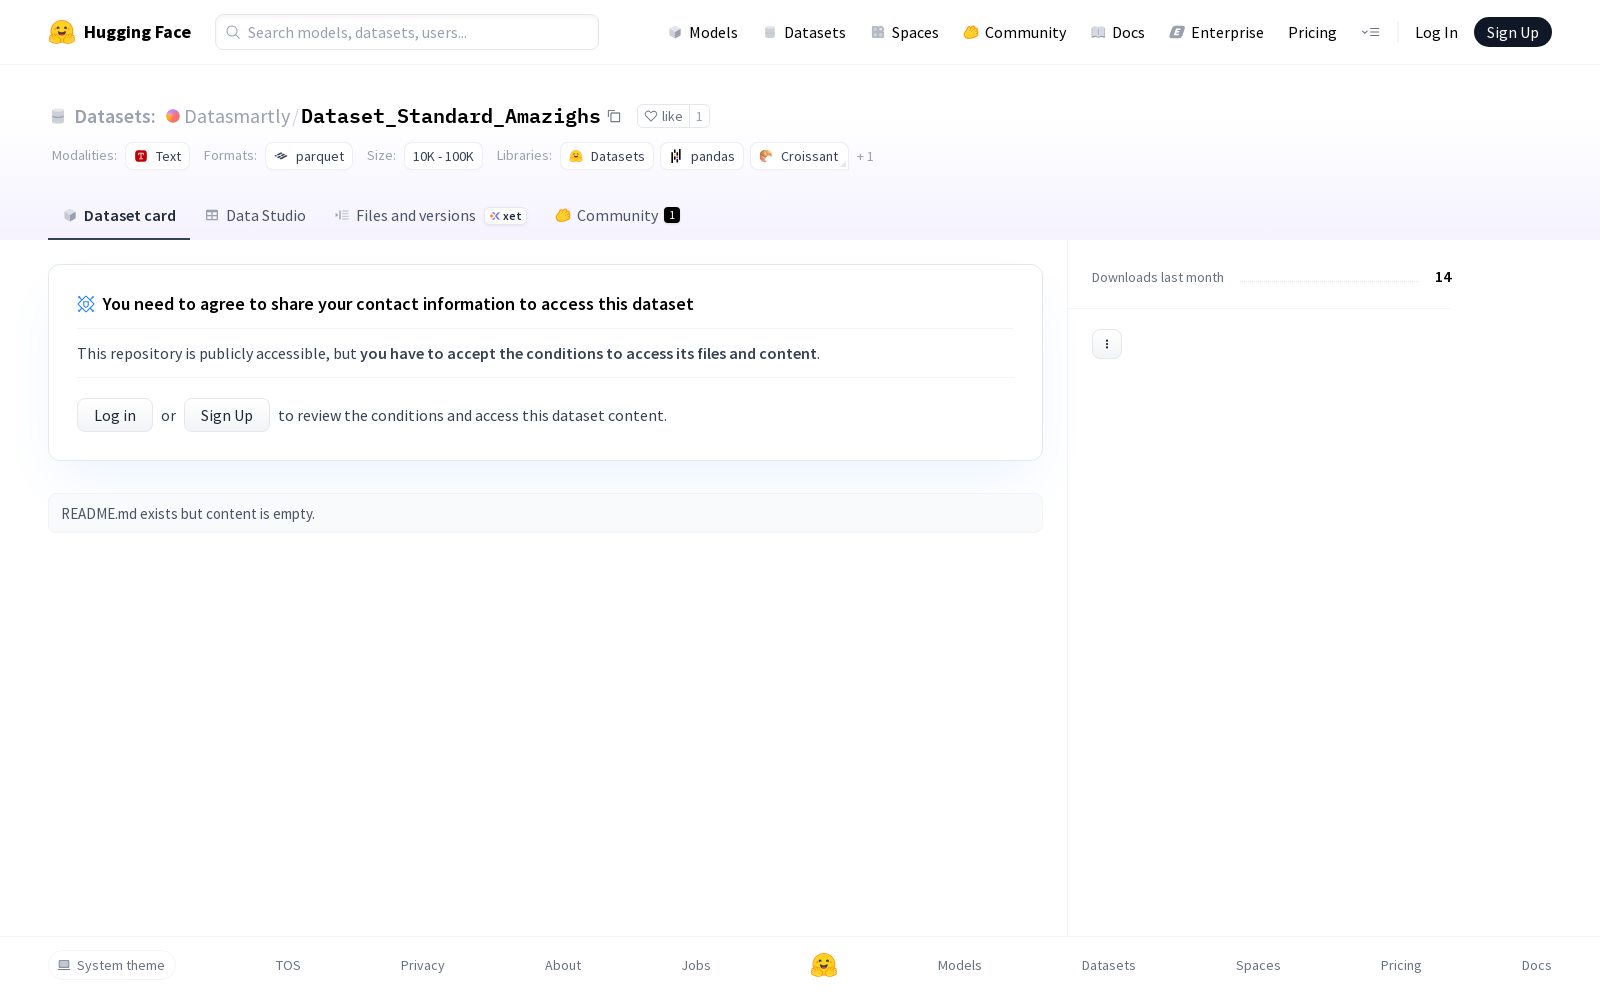Open Docs footer link
1600x1000 pixels.
tap(1536, 965)
